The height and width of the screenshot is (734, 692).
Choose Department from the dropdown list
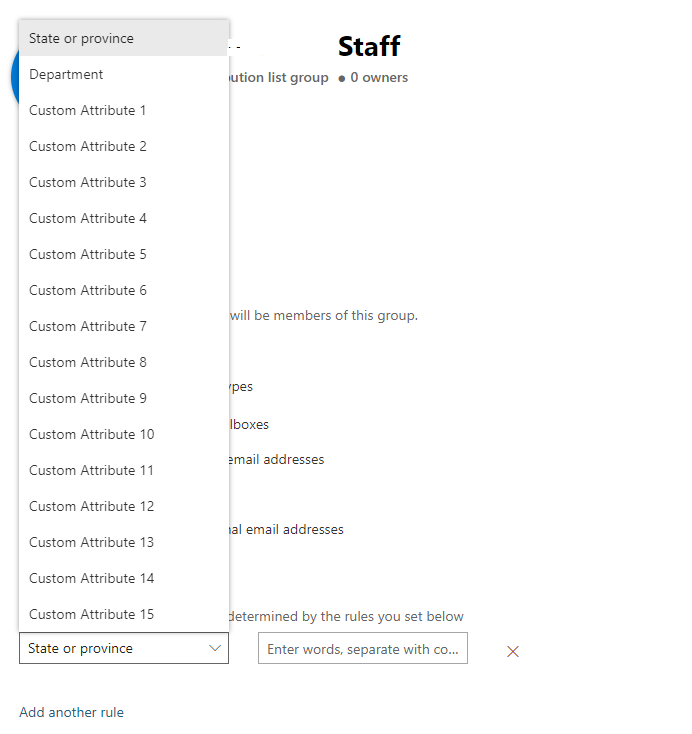[124, 74]
